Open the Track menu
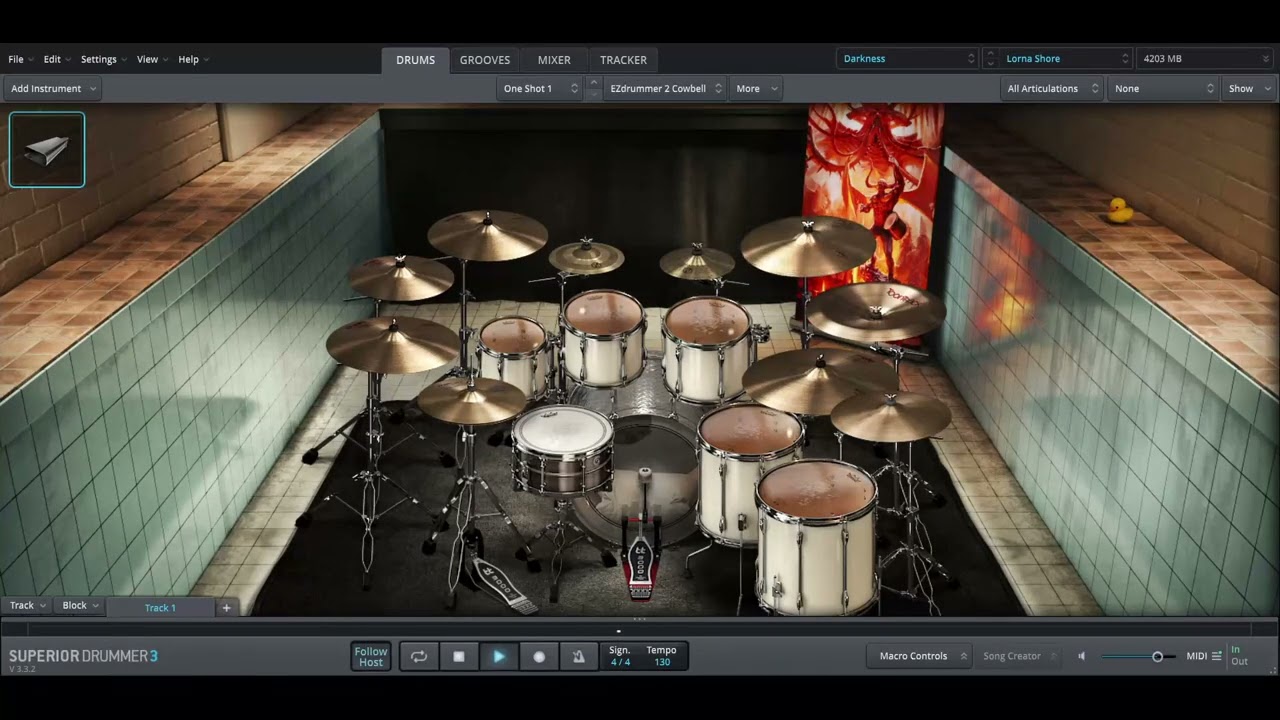Screen dimensions: 1280x720 click(x=26, y=606)
